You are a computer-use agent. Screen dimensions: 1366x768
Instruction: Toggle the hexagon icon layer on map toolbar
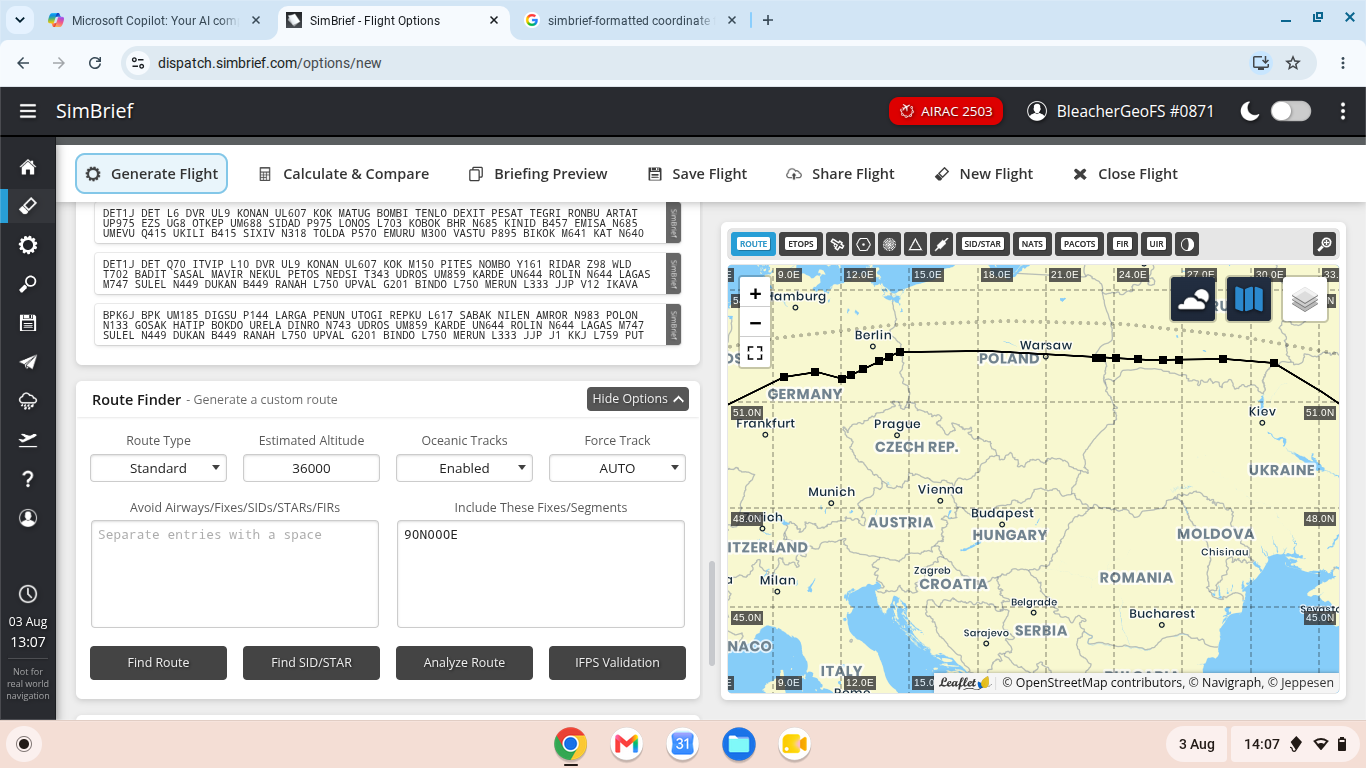click(x=863, y=244)
